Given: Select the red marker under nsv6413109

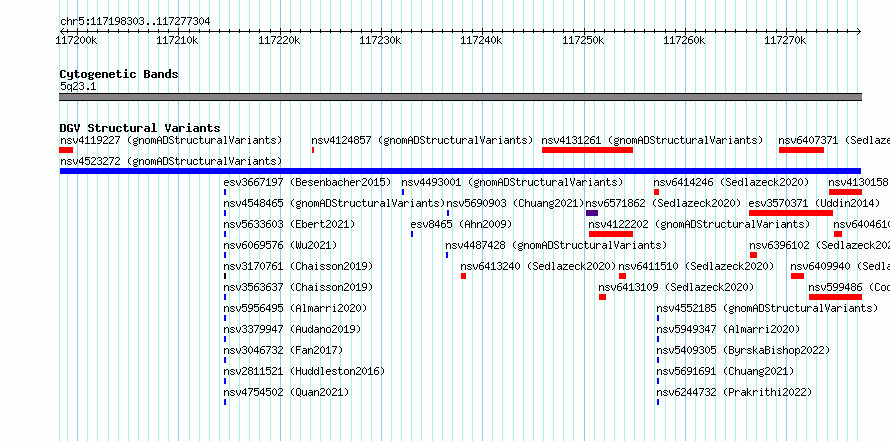Looking at the screenshot, I should tap(602, 297).
